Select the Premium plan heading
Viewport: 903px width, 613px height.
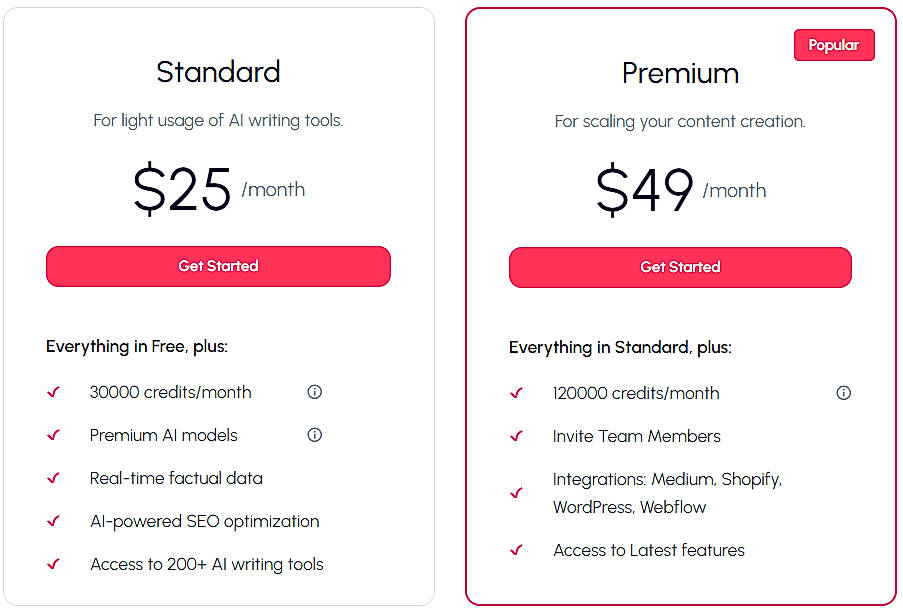click(x=680, y=73)
